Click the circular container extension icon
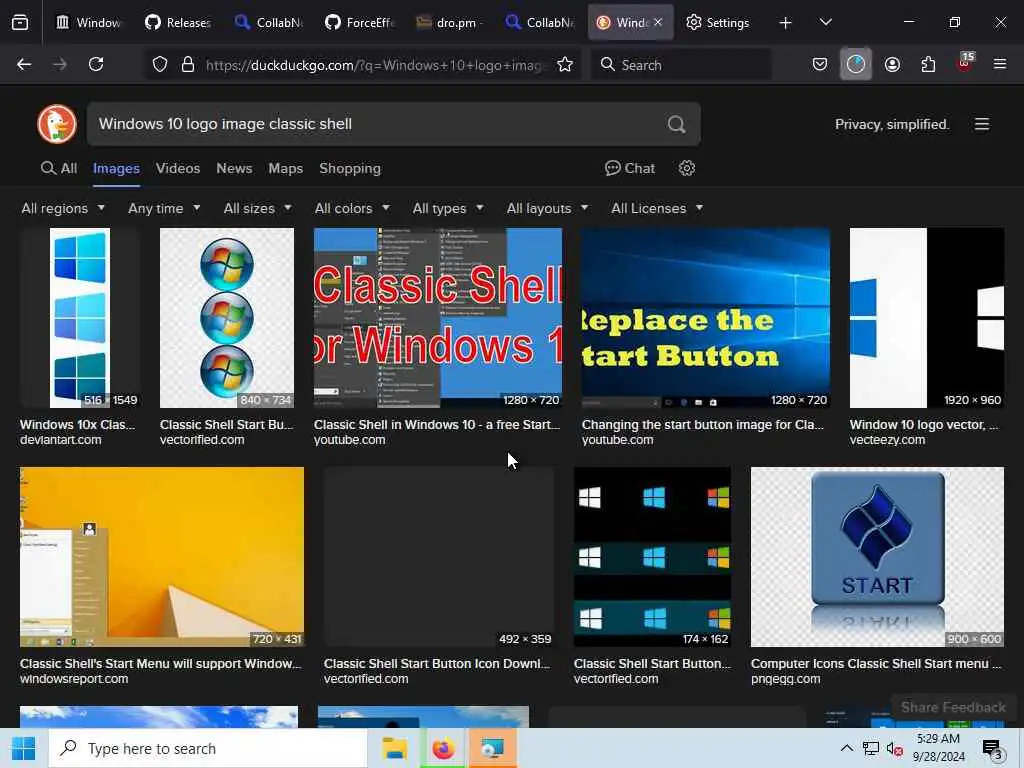Viewport: 1024px width, 768px height. 856,64
